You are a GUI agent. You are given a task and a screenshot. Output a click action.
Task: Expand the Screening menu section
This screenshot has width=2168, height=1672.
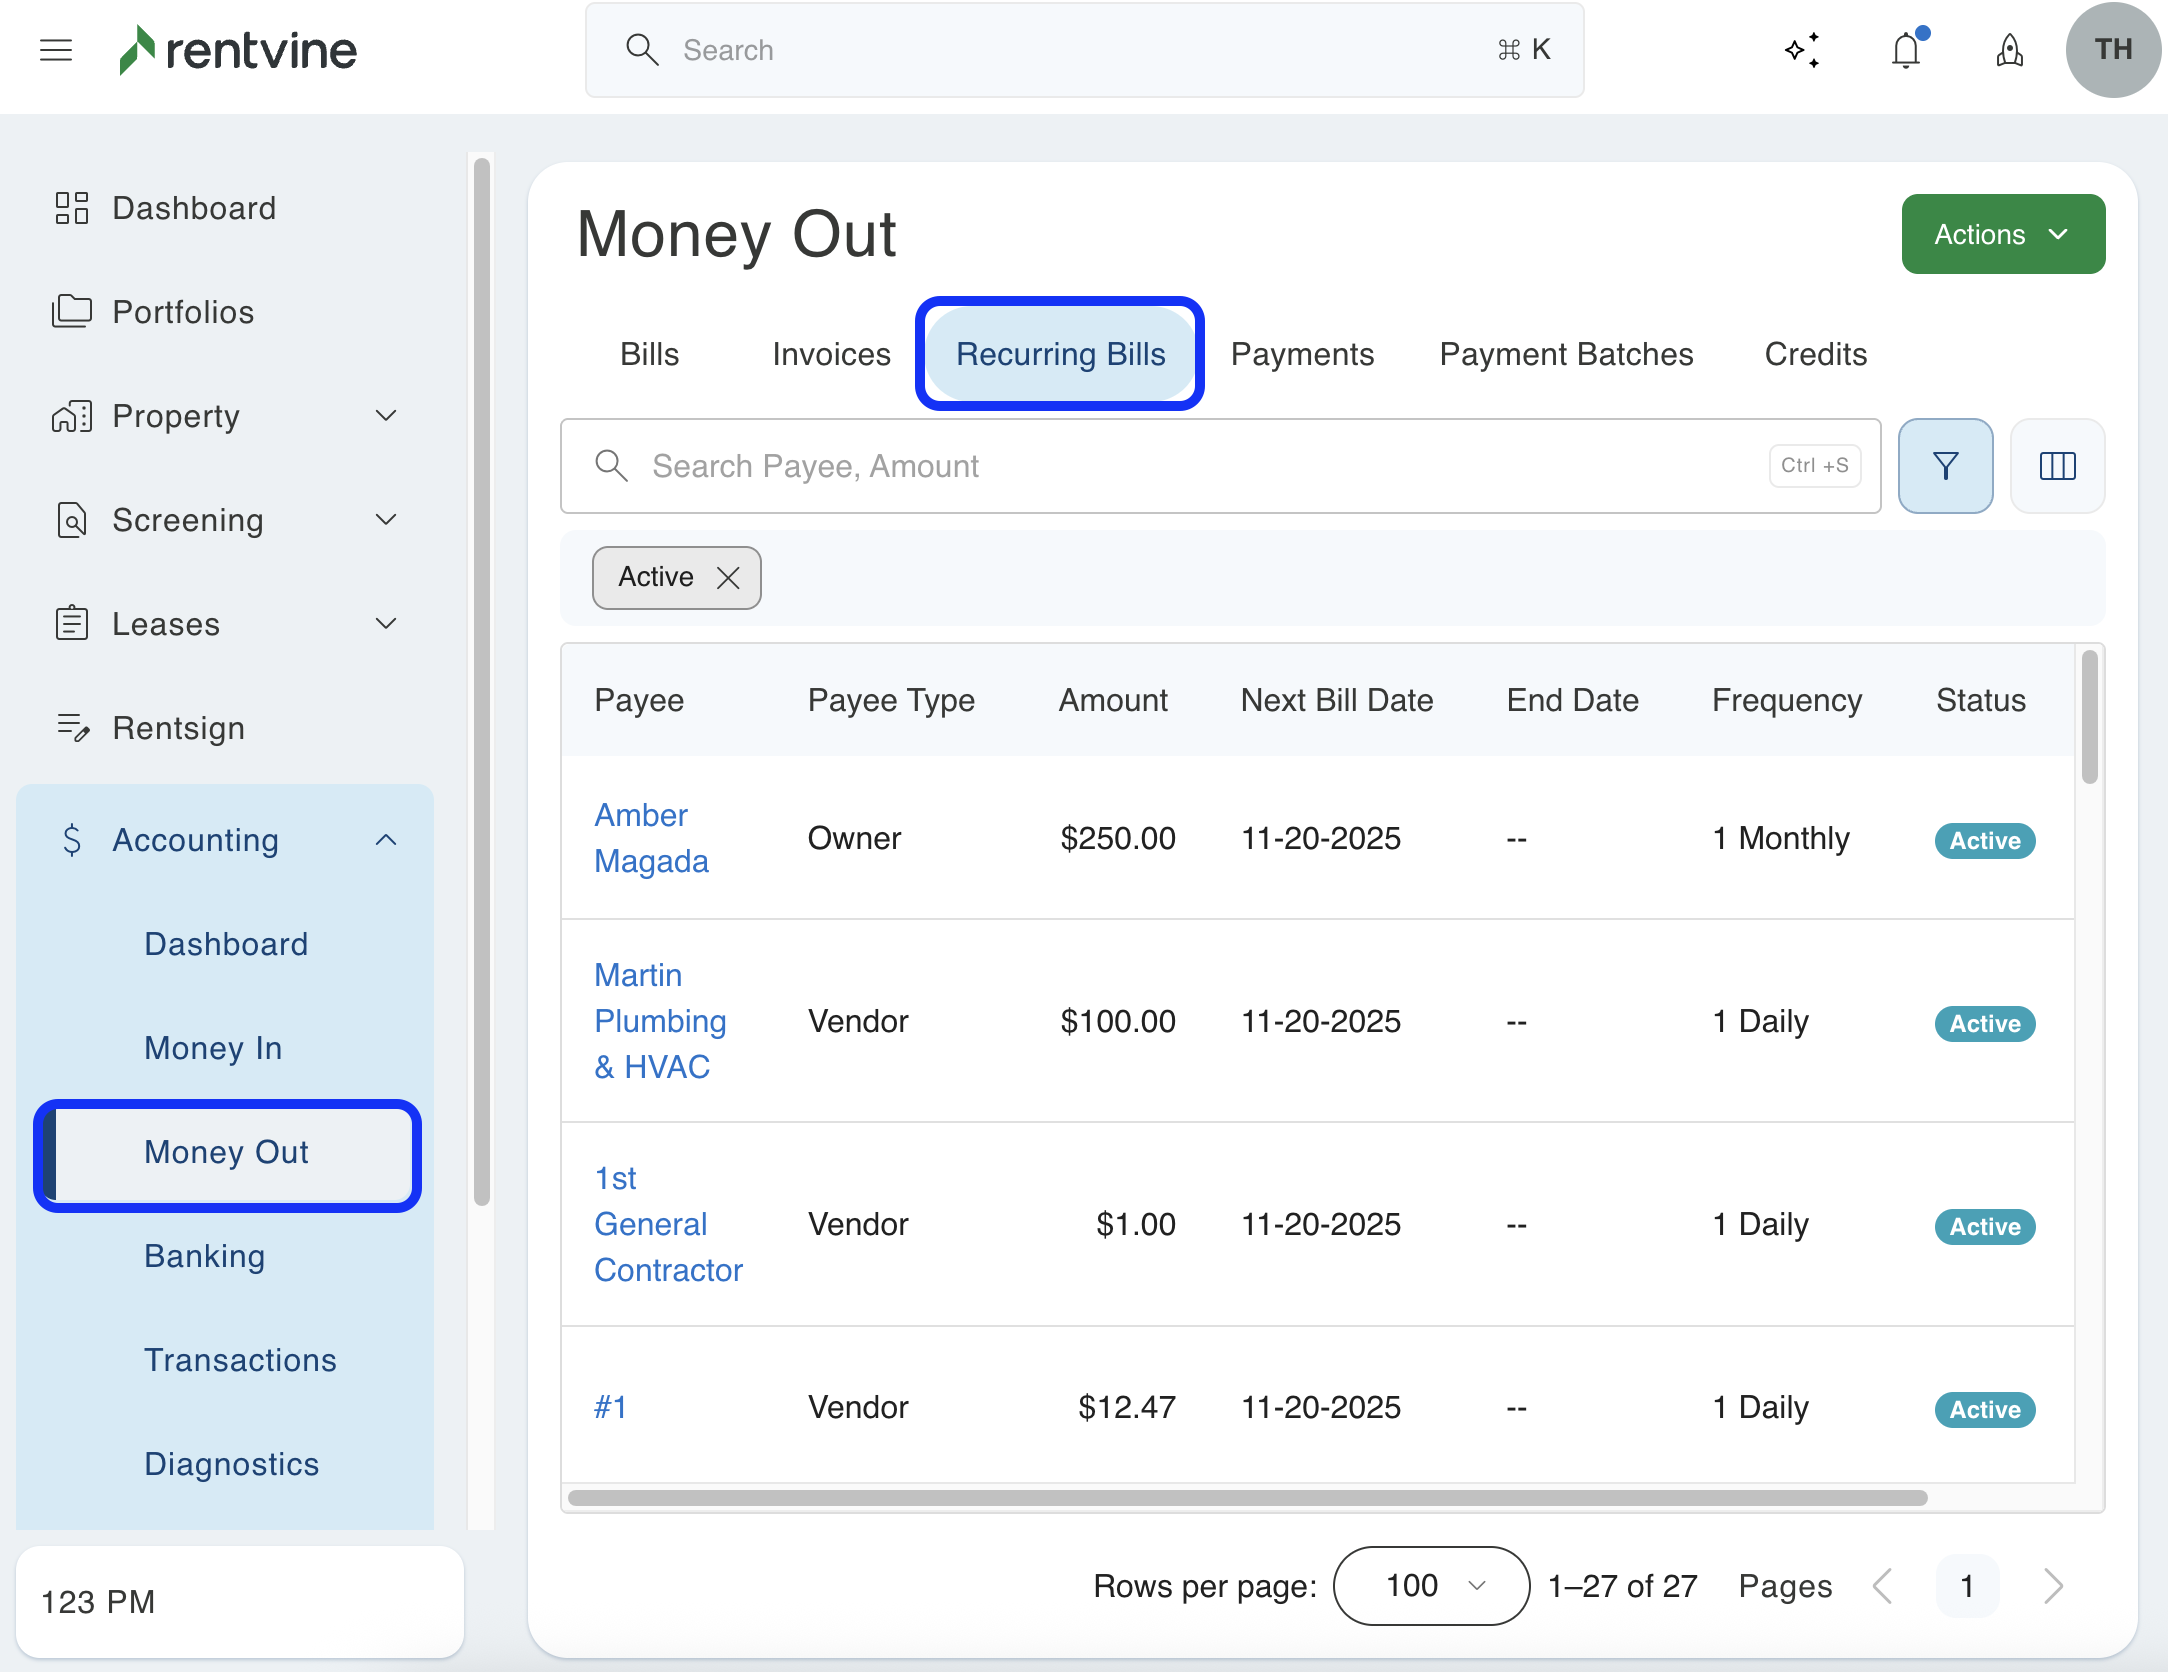click(x=386, y=520)
